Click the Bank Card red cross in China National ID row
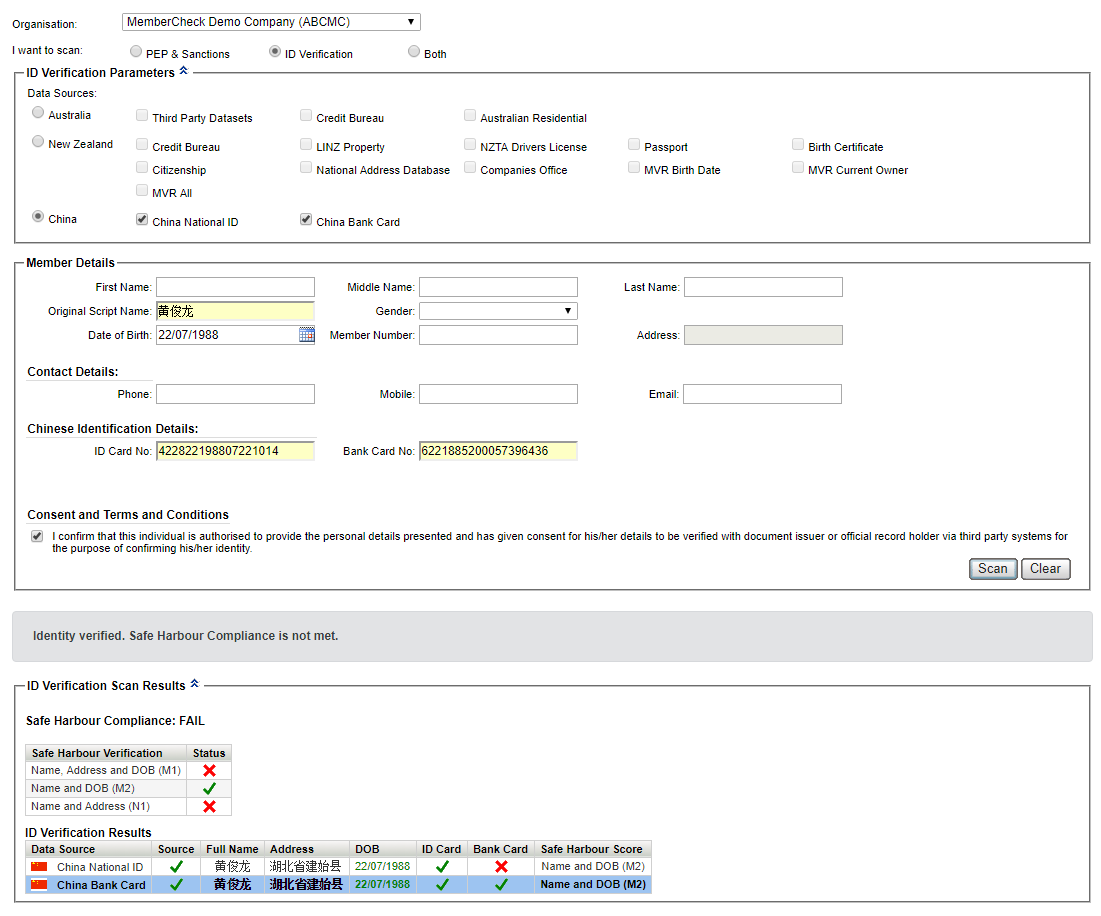Viewport: 1101px width, 916px height. [x=501, y=867]
